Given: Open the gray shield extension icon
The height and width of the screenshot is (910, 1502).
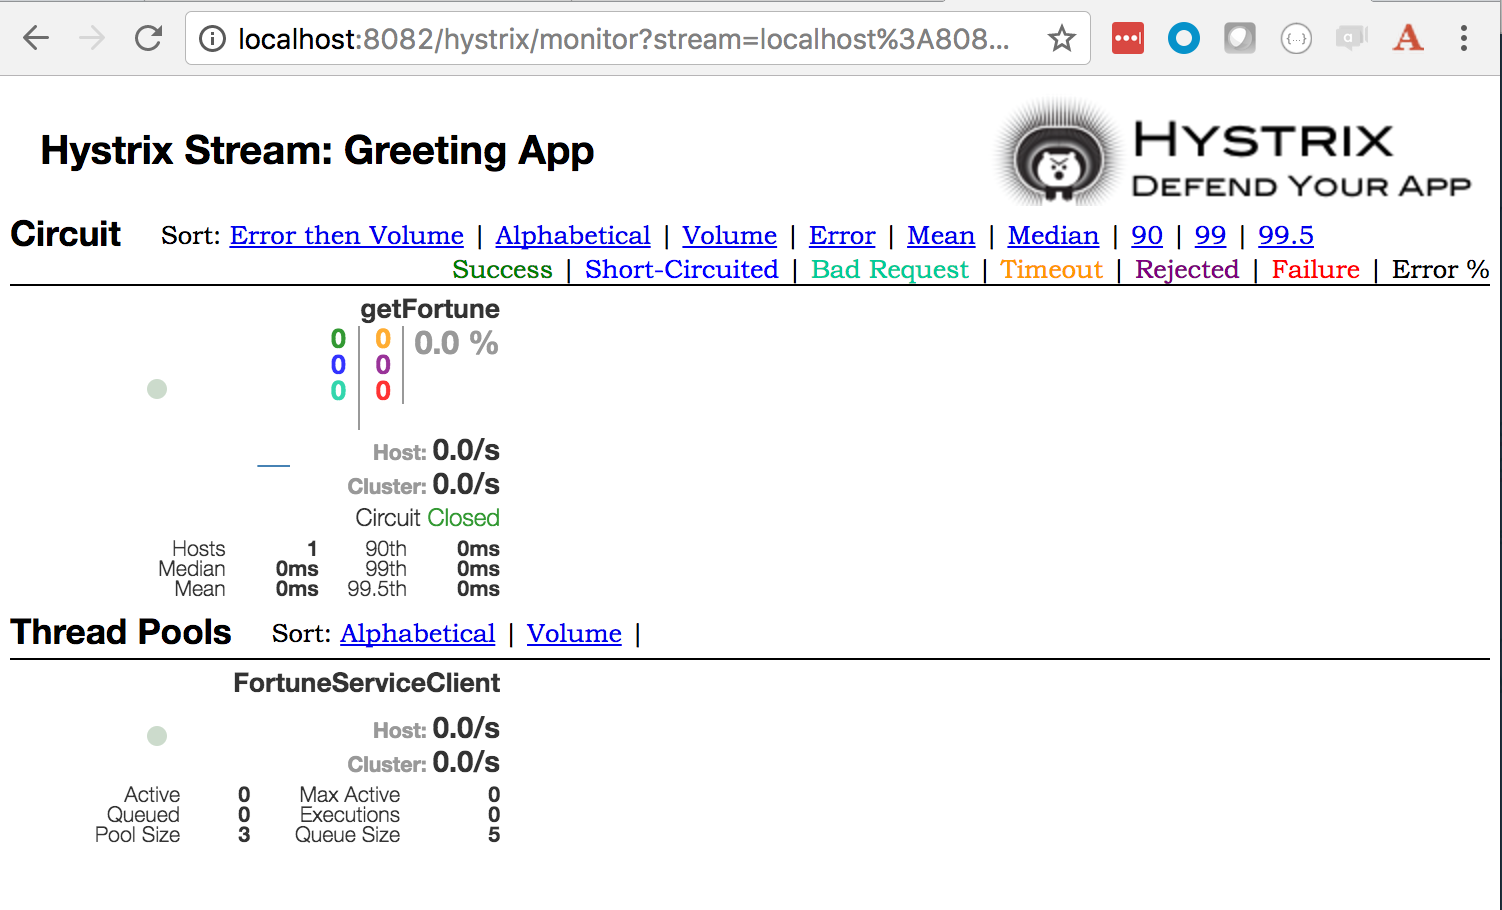Looking at the screenshot, I should (1240, 39).
